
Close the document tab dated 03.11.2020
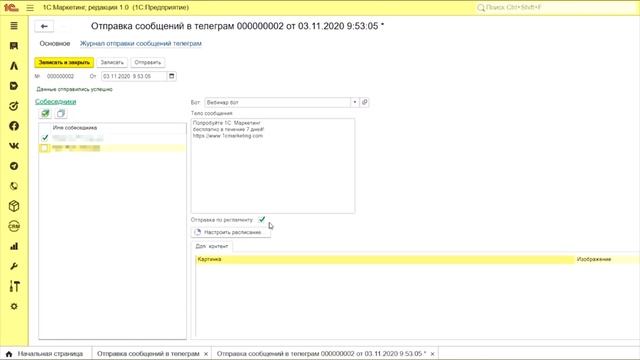point(433,354)
